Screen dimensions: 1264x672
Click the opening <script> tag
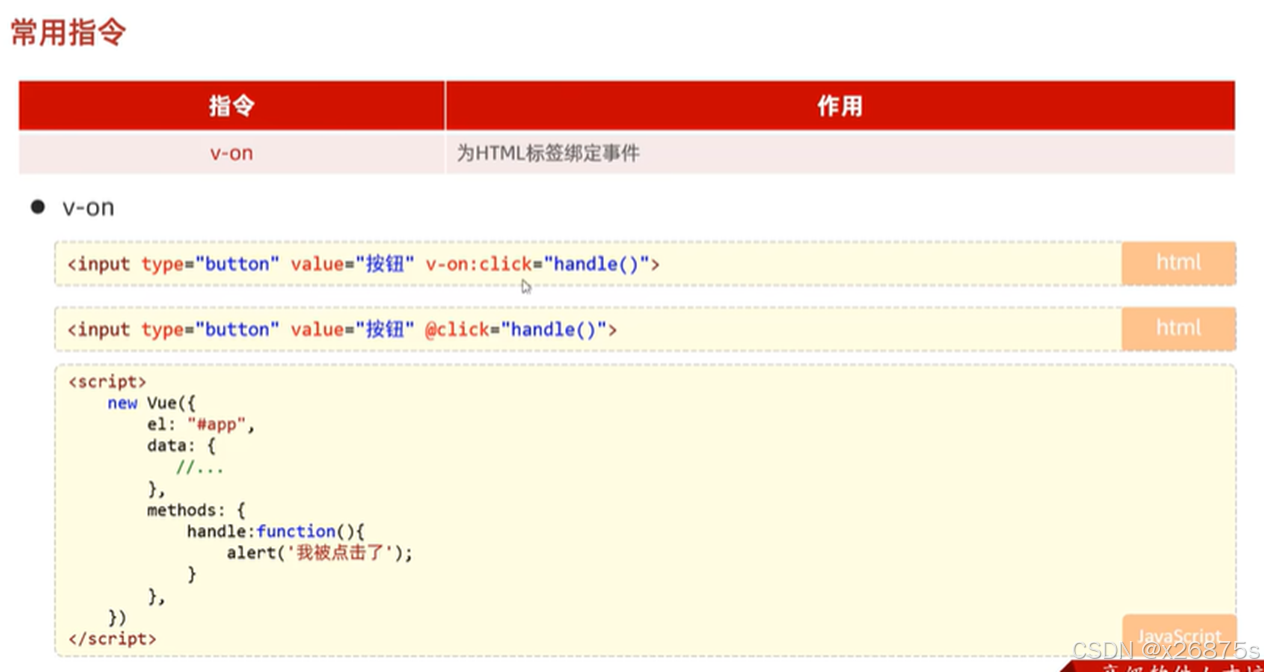[107, 382]
